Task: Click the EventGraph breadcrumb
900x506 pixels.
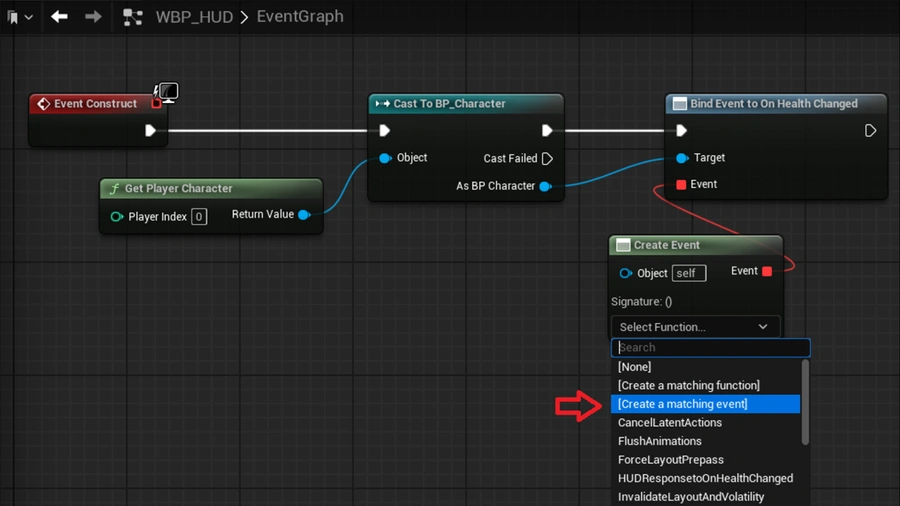Action: click(x=300, y=17)
